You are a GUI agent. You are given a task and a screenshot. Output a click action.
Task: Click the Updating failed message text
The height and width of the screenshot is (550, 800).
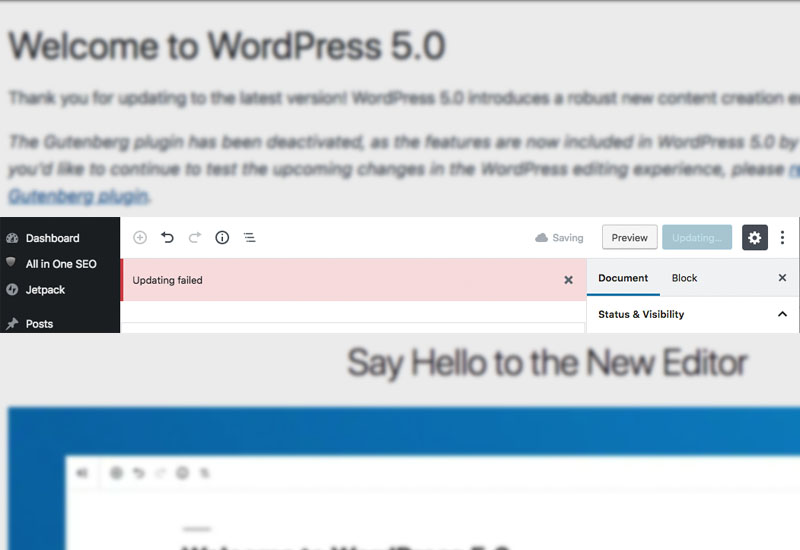pos(167,280)
